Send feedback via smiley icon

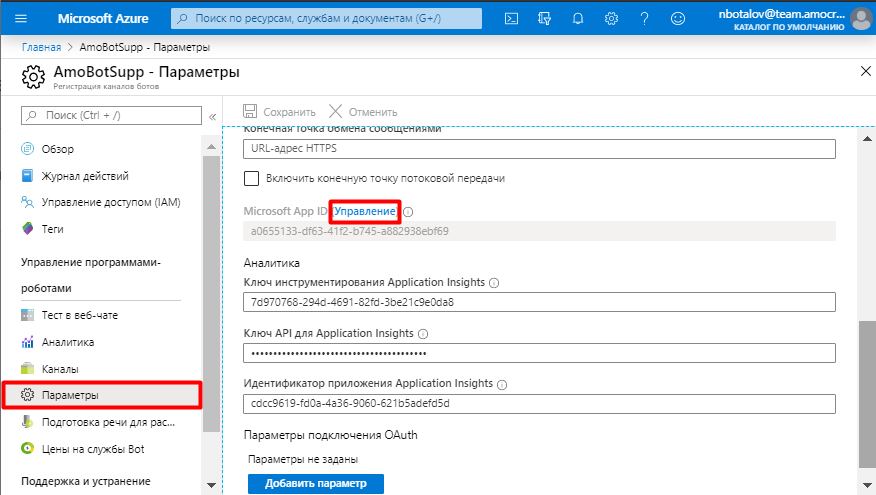point(678,18)
